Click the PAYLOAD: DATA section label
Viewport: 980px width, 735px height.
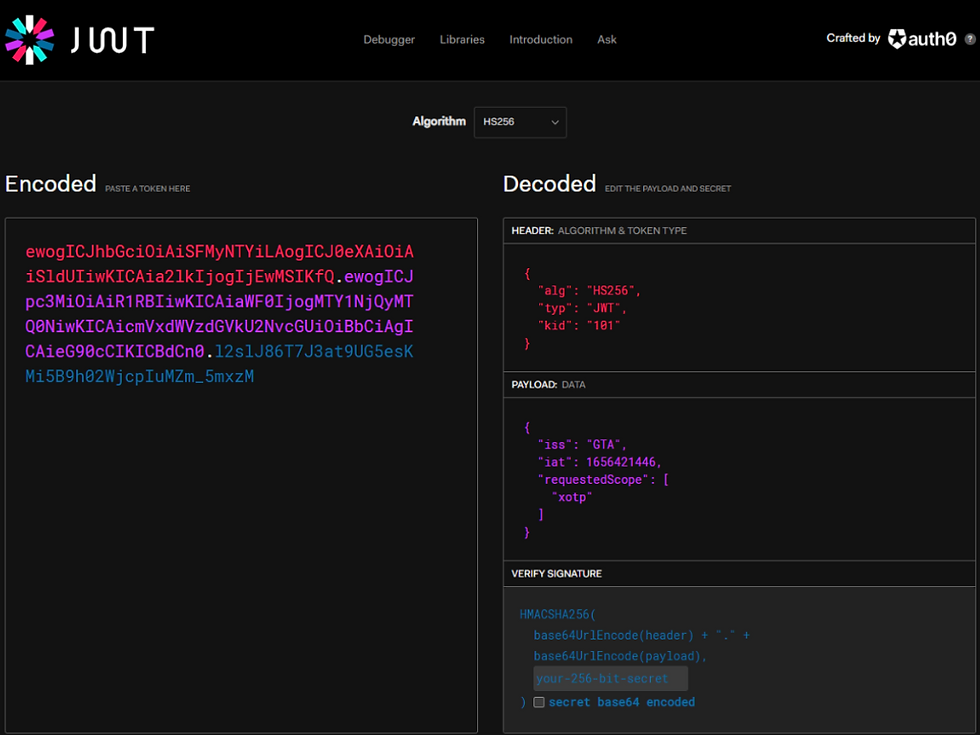click(548, 384)
